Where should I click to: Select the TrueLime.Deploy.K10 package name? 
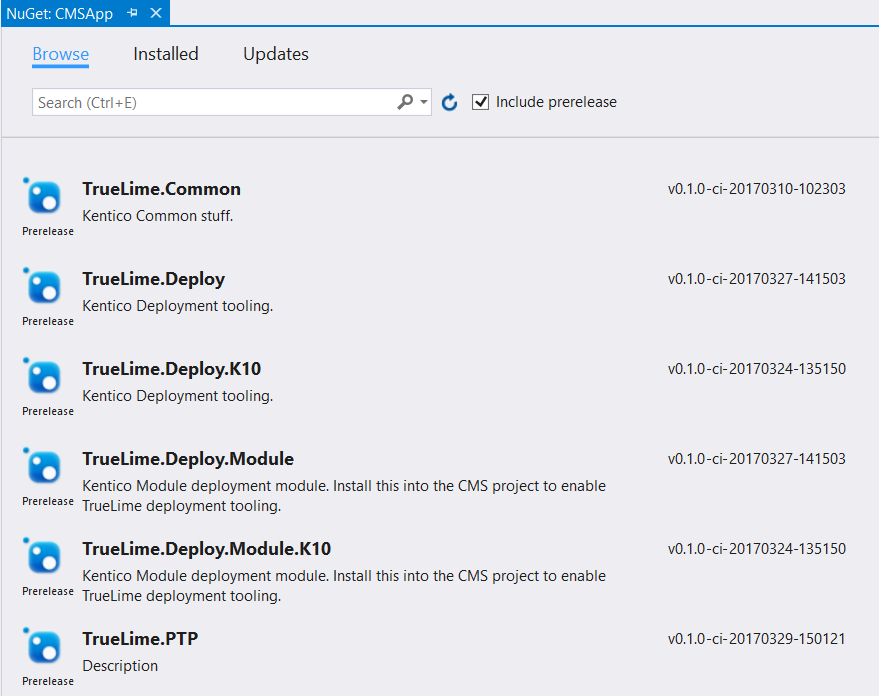(172, 369)
